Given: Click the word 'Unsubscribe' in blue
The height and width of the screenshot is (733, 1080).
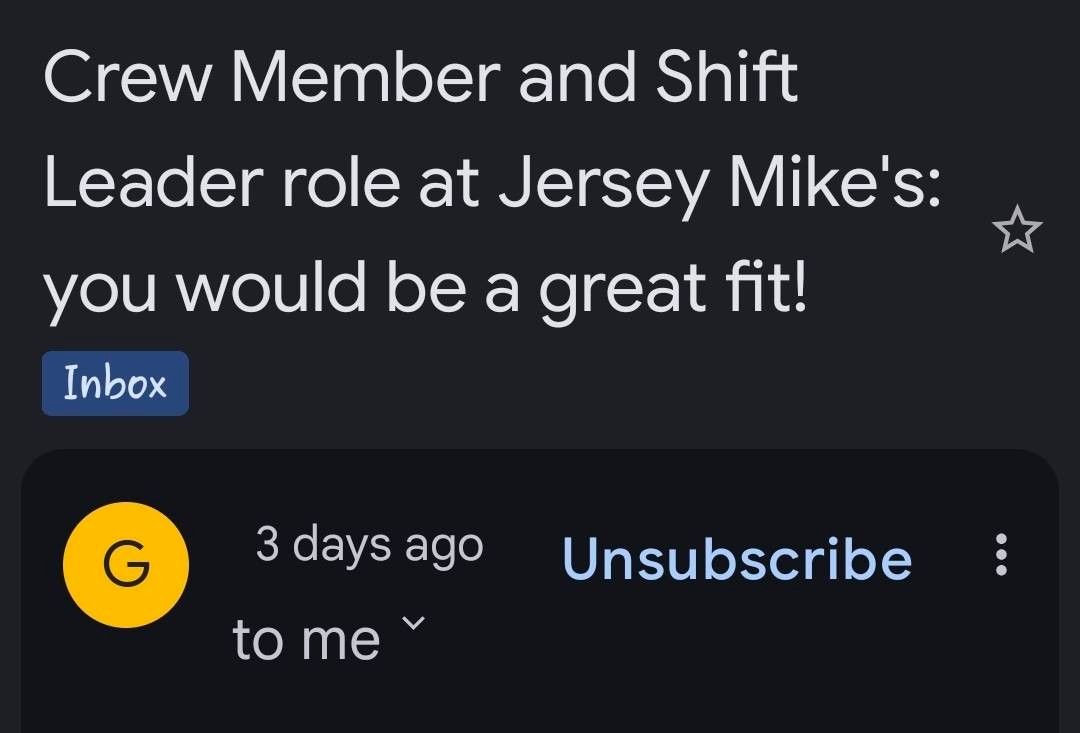Looking at the screenshot, I should [x=737, y=558].
